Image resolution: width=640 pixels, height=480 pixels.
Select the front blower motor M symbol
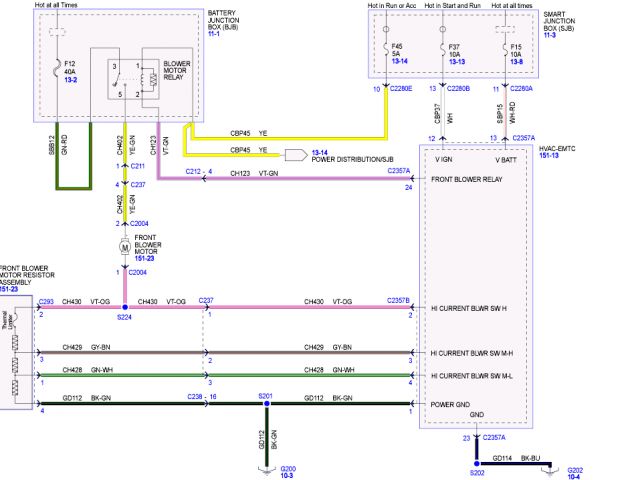click(125, 245)
